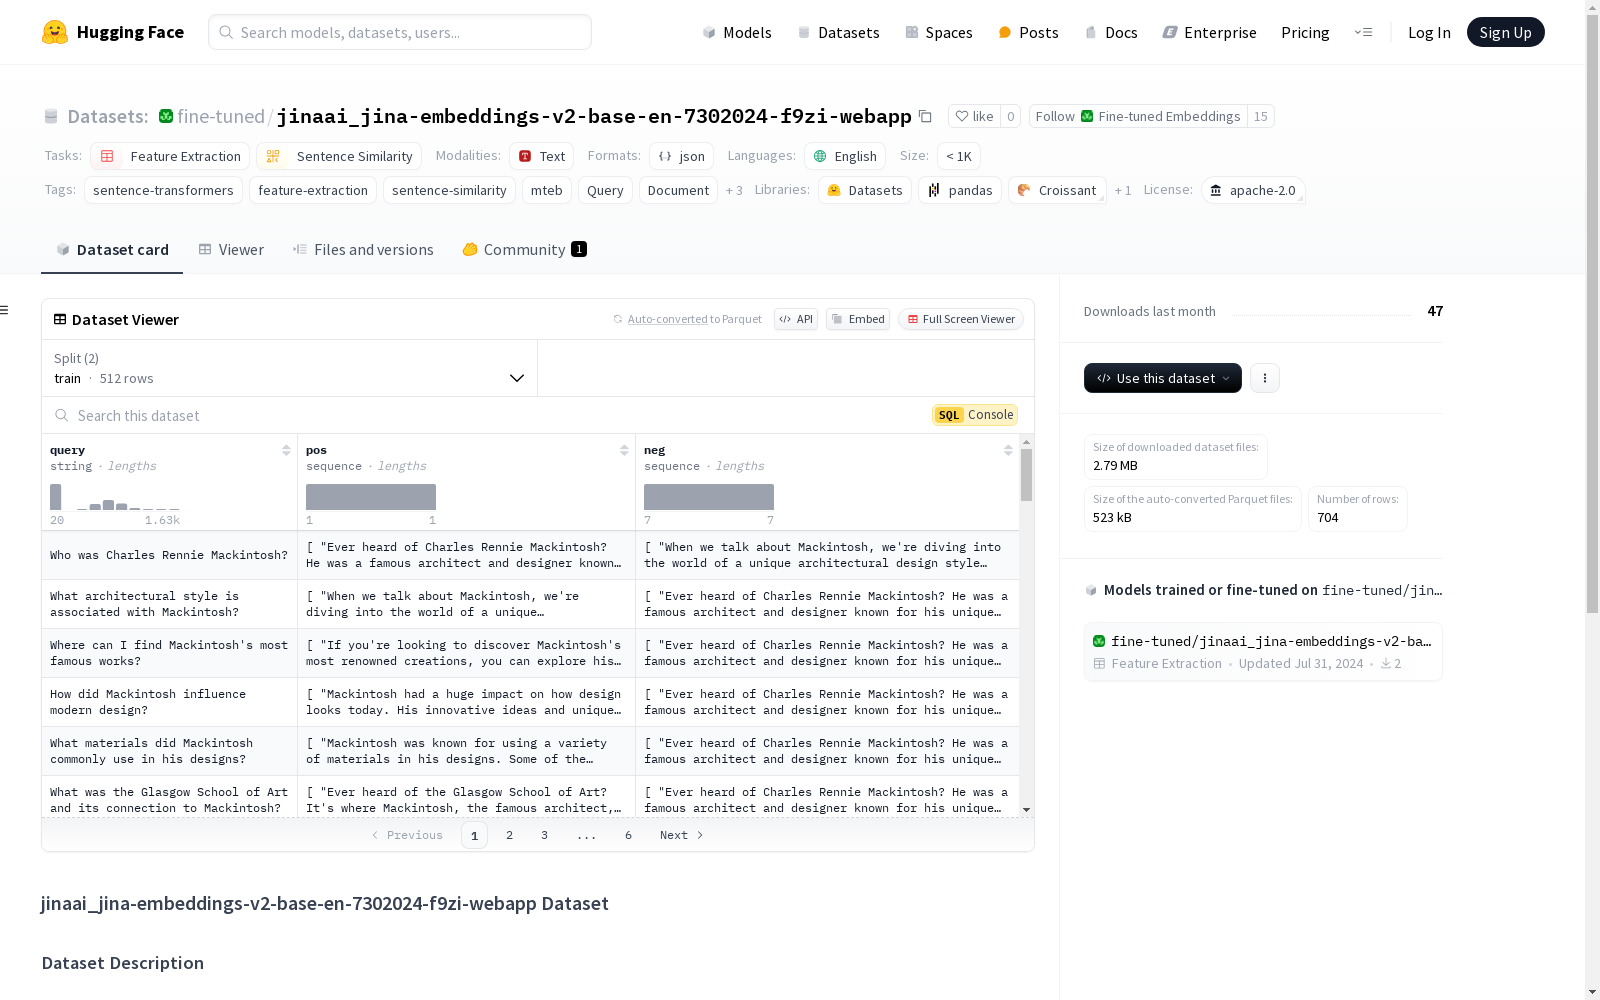This screenshot has width=1600, height=1000.
Task: Expand the +1 more libraries
Action: (x=1123, y=190)
